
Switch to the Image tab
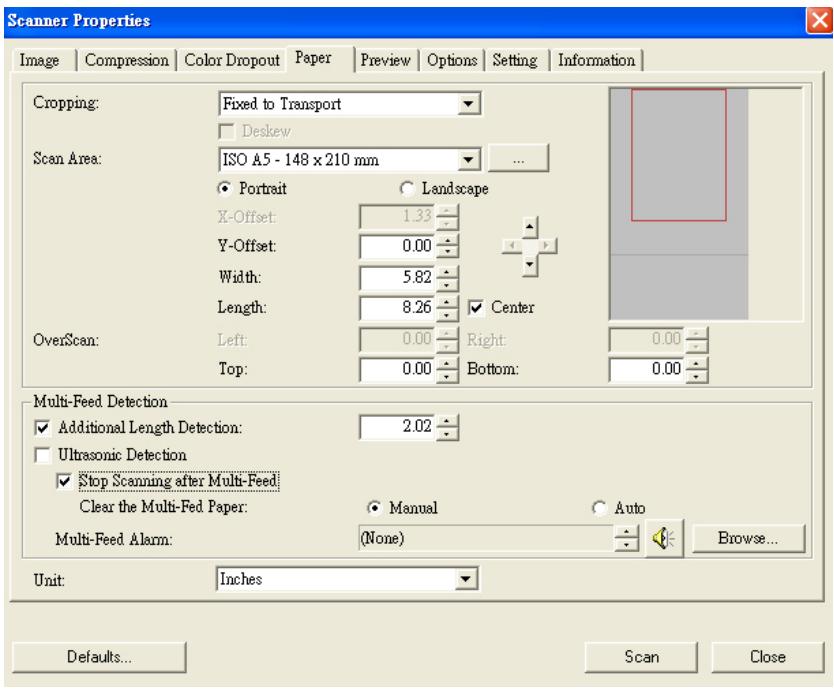pos(39,60)
